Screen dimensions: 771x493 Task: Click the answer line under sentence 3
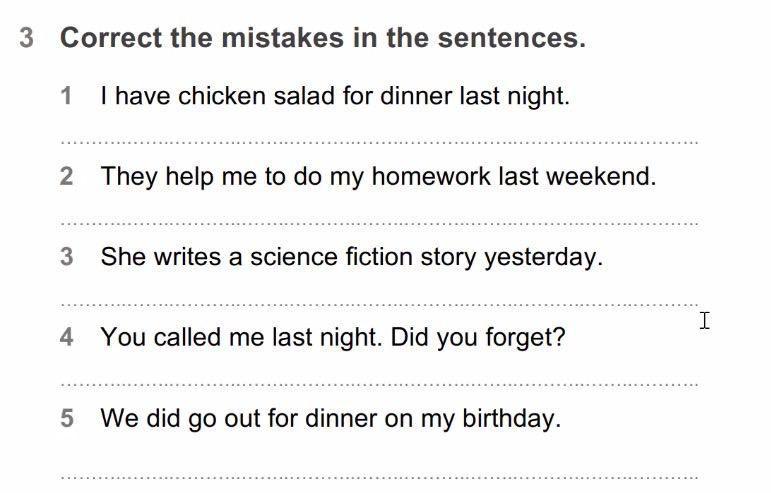380,302
